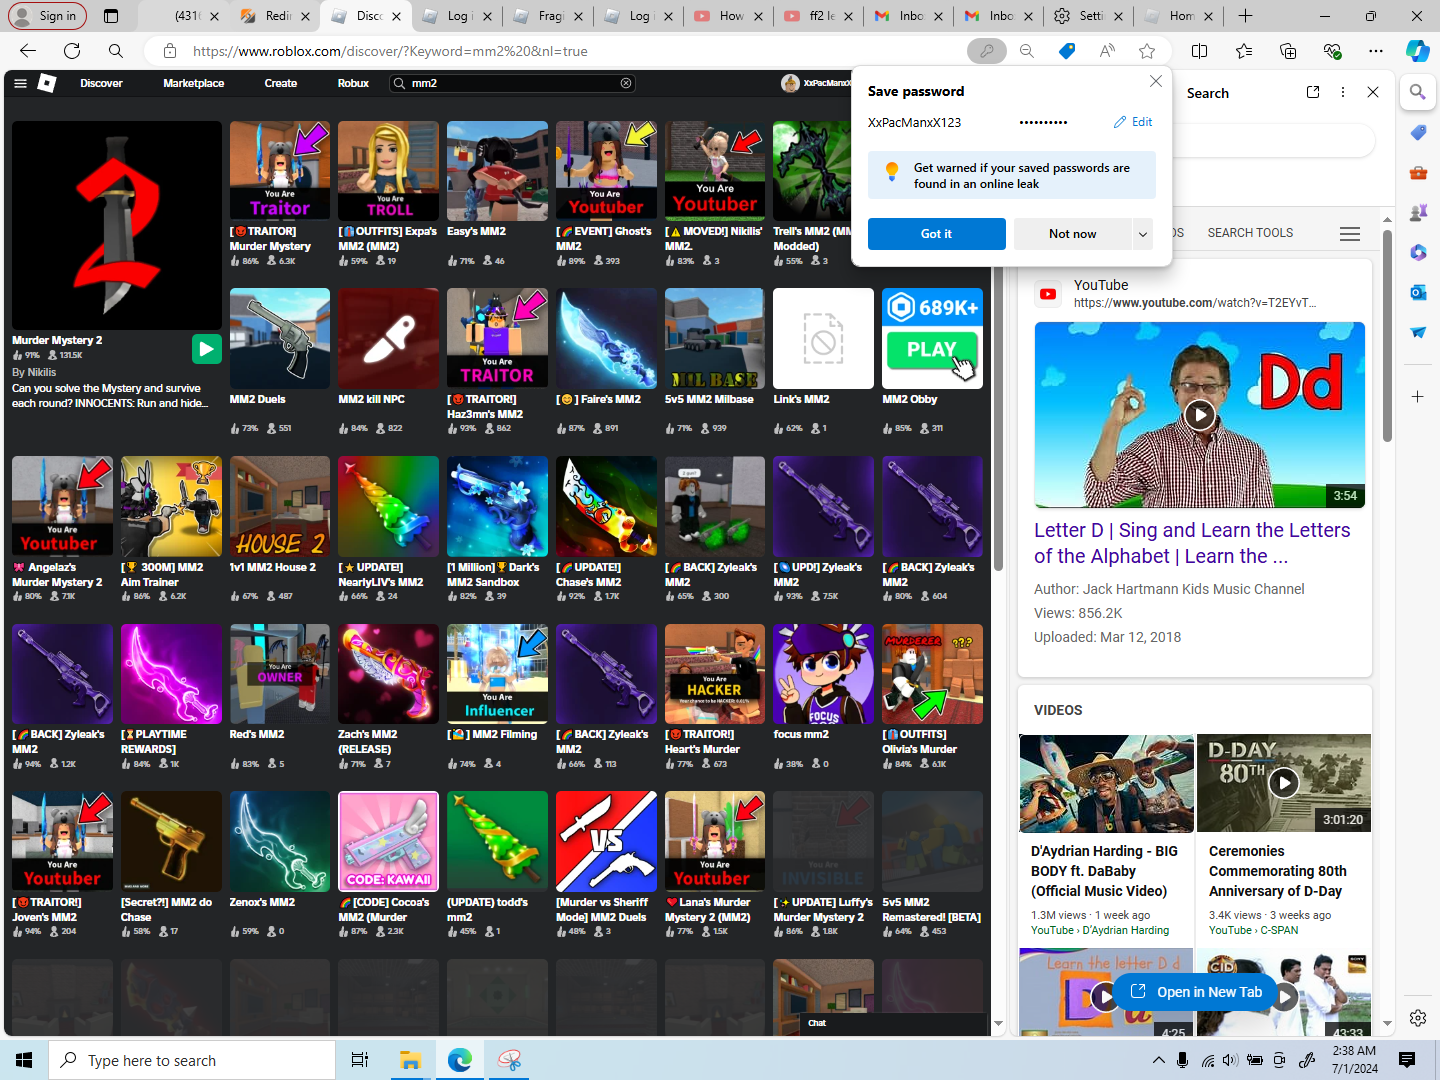Open browser Collections icon
Image resolution: width=1440 pixels, height=1080 pixels.
click(x=1288, y=51)
